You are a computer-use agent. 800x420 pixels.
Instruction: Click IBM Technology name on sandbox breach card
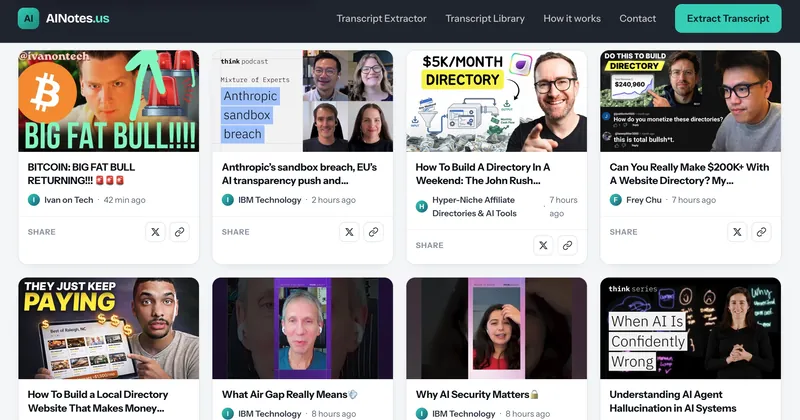(x=269, y=200)
